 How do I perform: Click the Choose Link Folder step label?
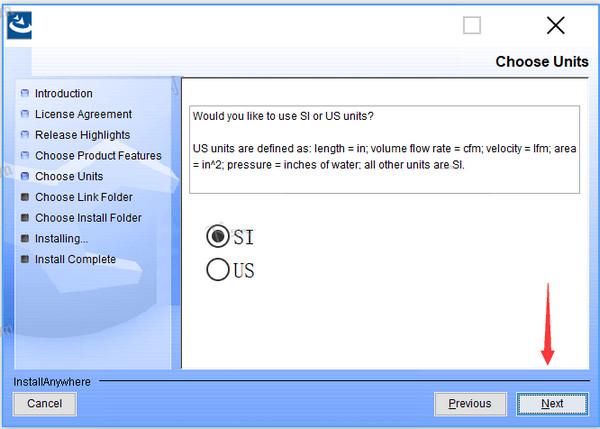83,198
